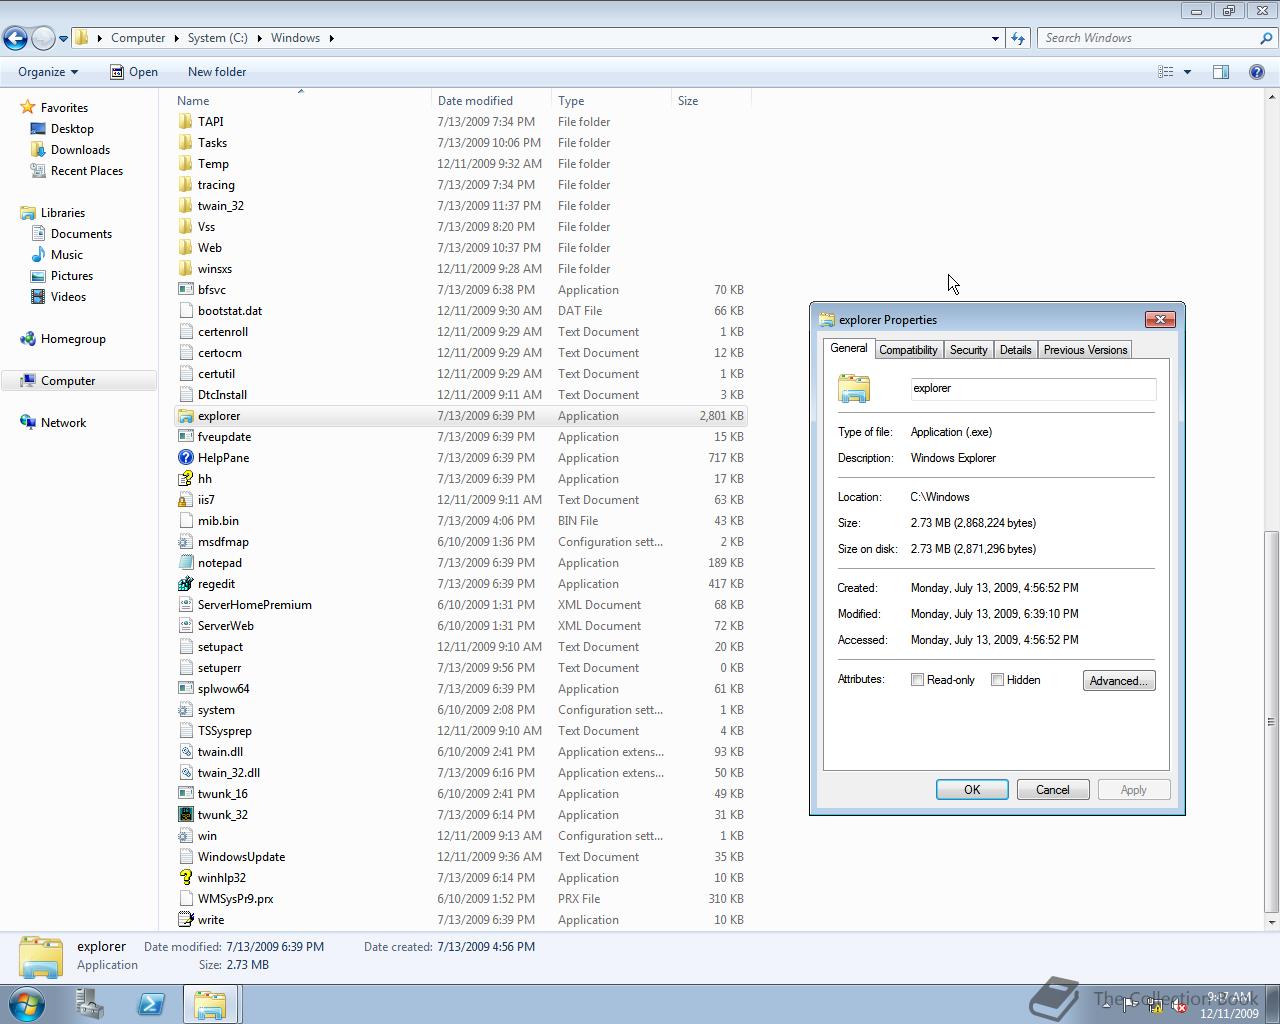Click the Back navigation arrow
The image size is (1280, 1024).
[15, 38]
